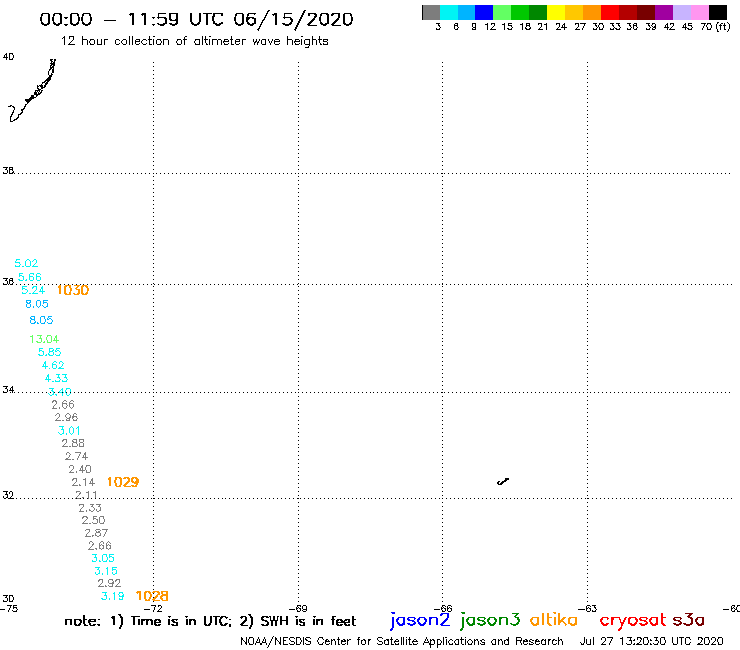This screenshot has width=740, height=650.
Task: Click the 3.05 wave height value
Action: 103,558
